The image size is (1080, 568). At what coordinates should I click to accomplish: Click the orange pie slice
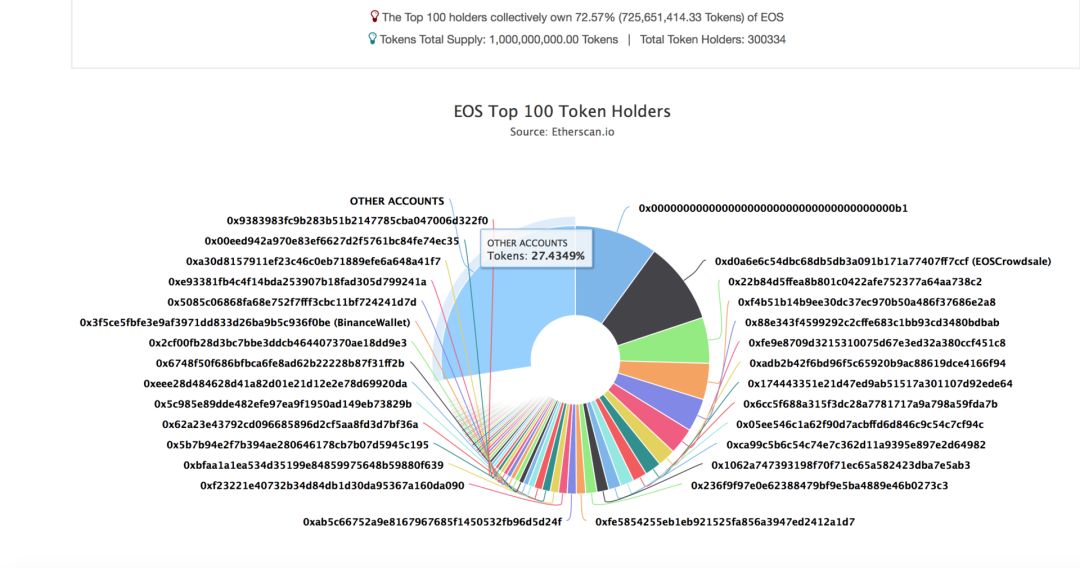(x=665, y=379)
